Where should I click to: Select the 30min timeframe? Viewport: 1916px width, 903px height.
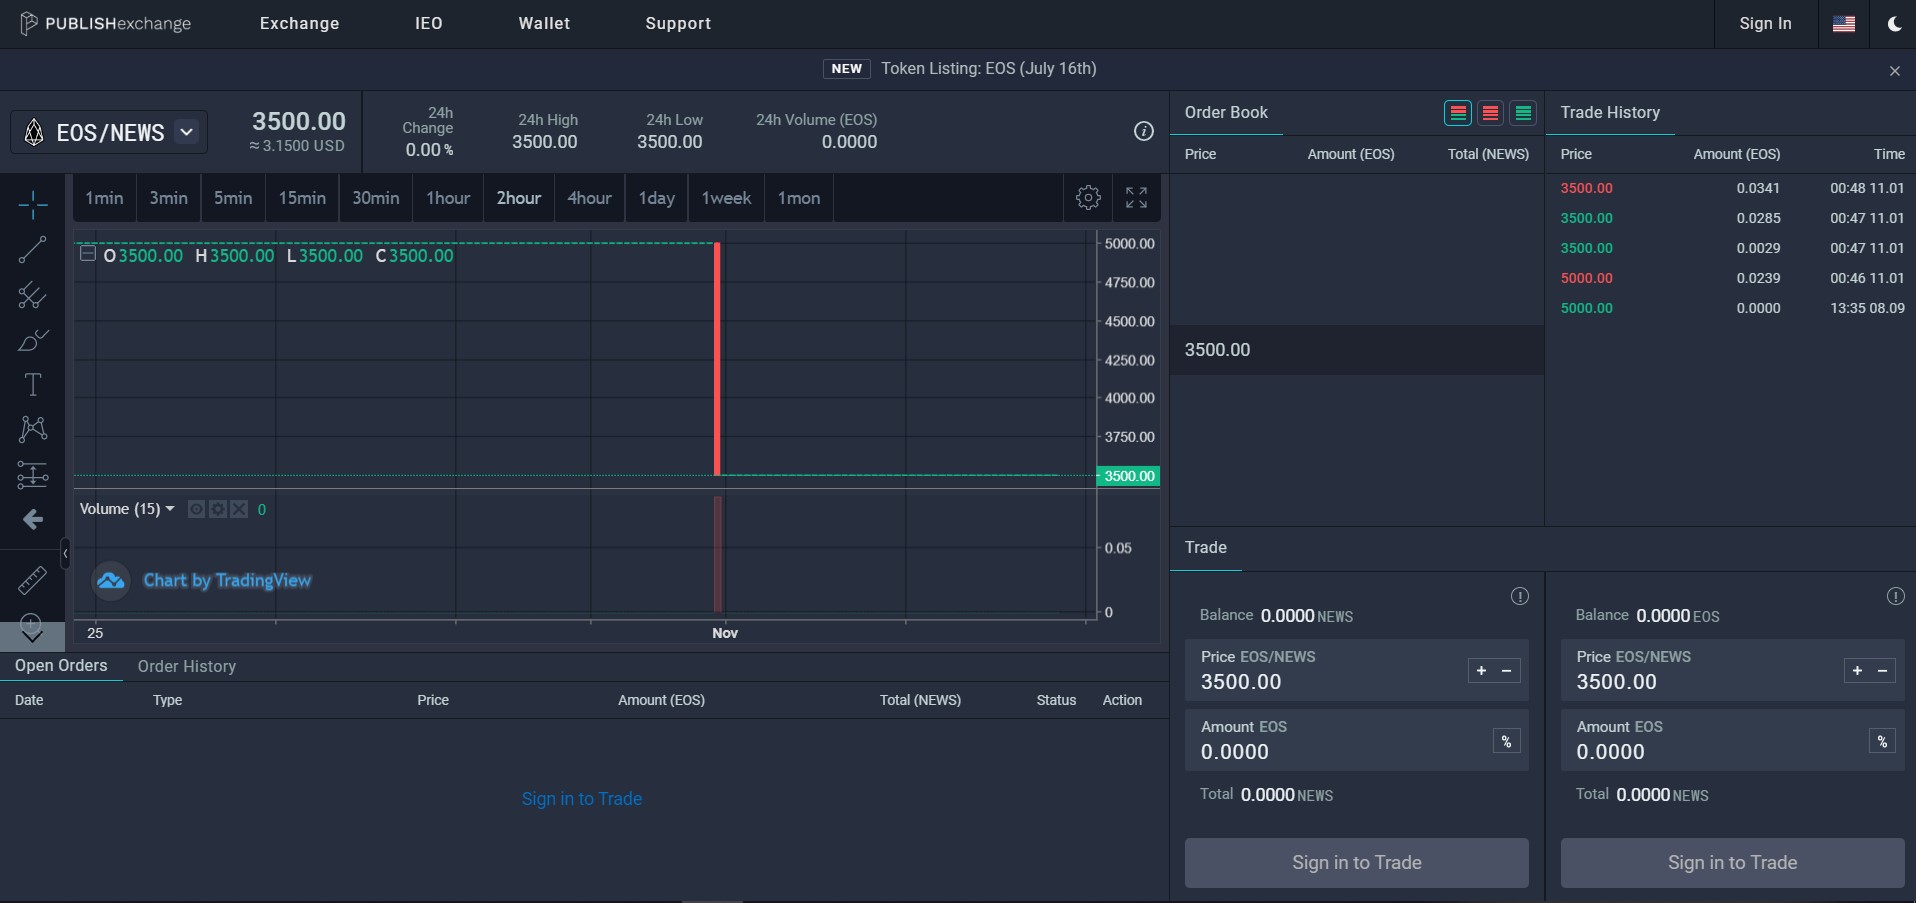click(x=376, y=198)
